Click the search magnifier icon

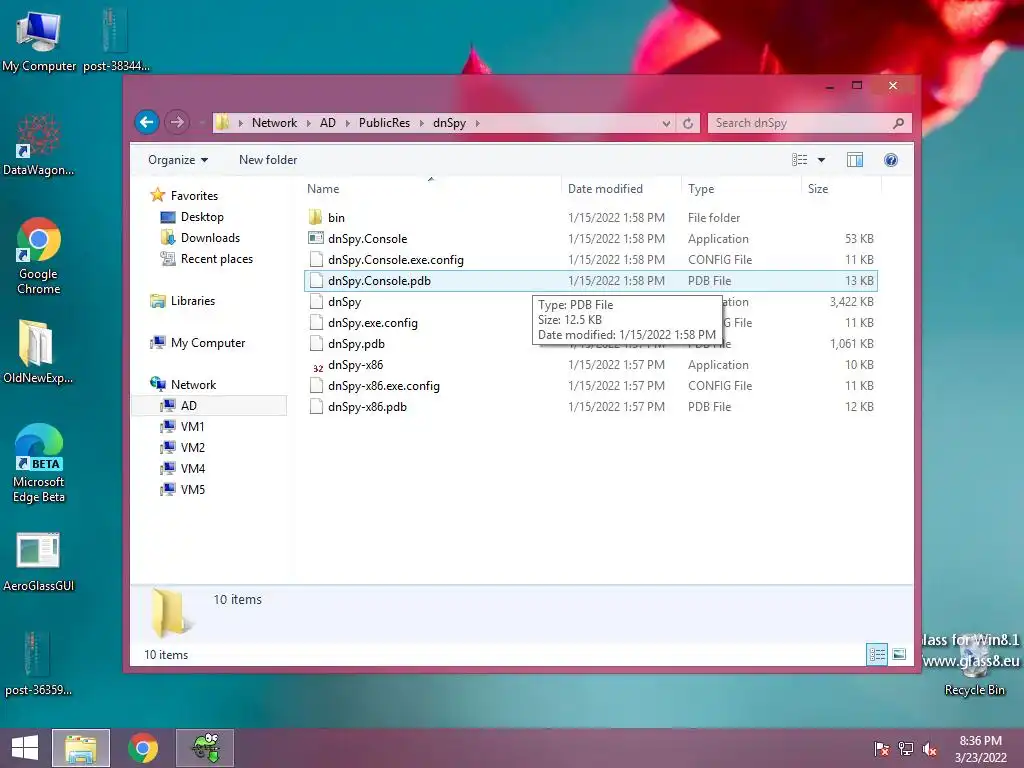tap(899, 123)
